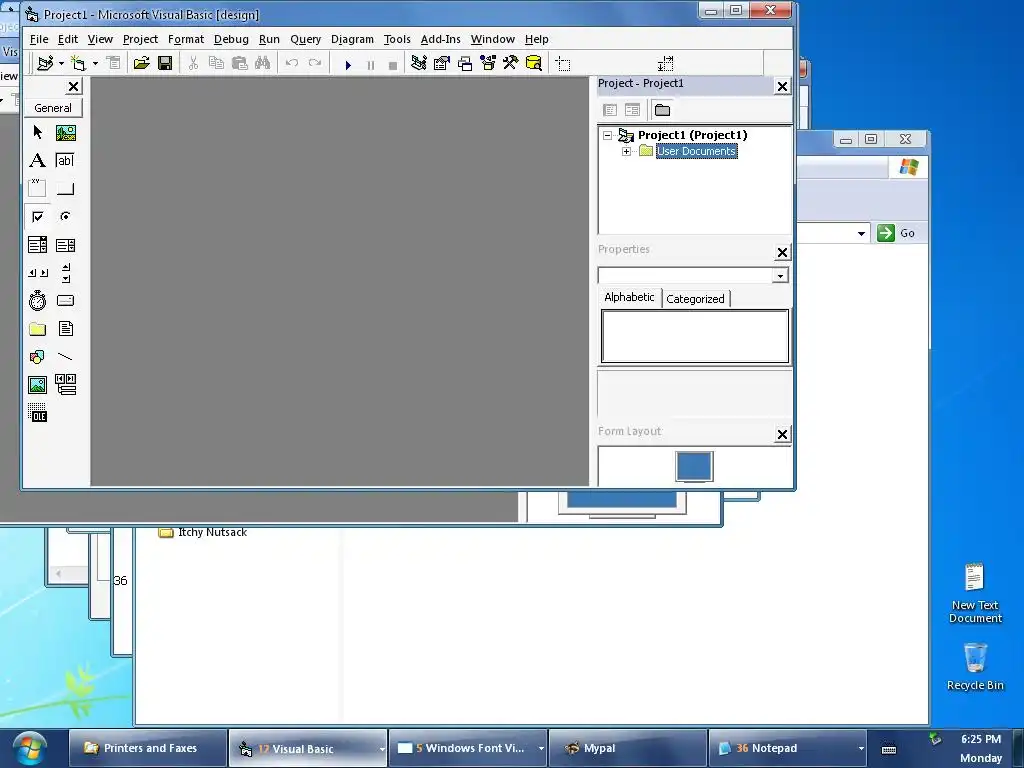Screen dimensions: 1024x768
Task: Click the Add Standard EXE Project toolbar icon
Action: pyautogui.click(x=45, y=63)
